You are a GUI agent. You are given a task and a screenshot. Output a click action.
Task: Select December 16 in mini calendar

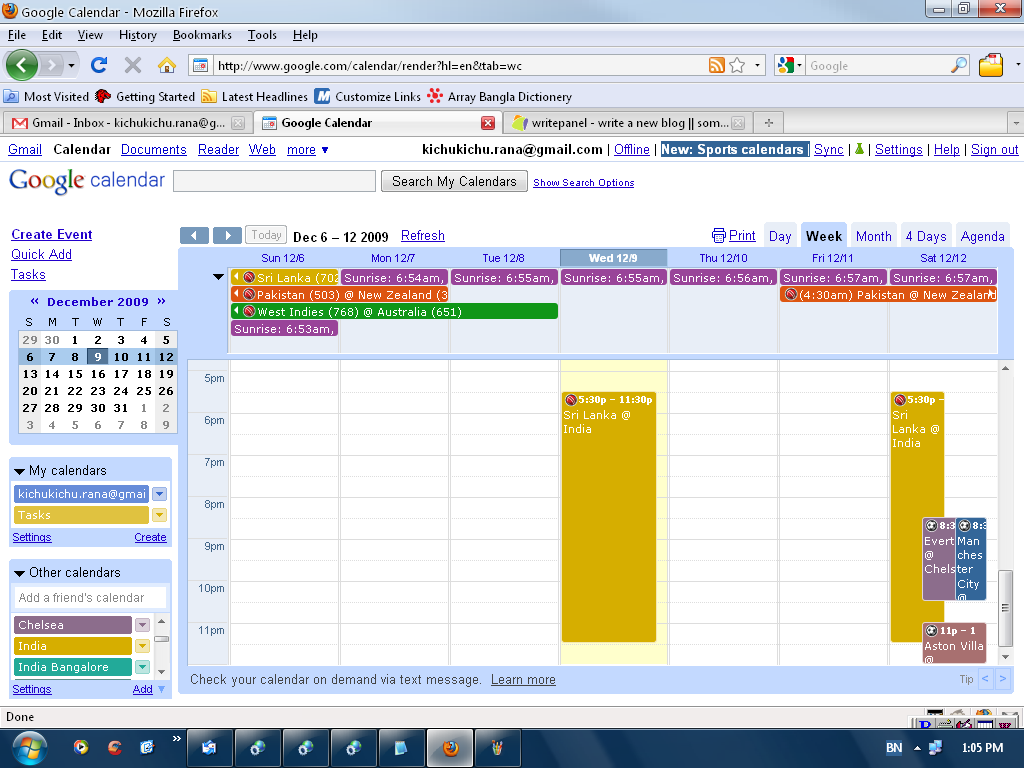tap(98, 374)
